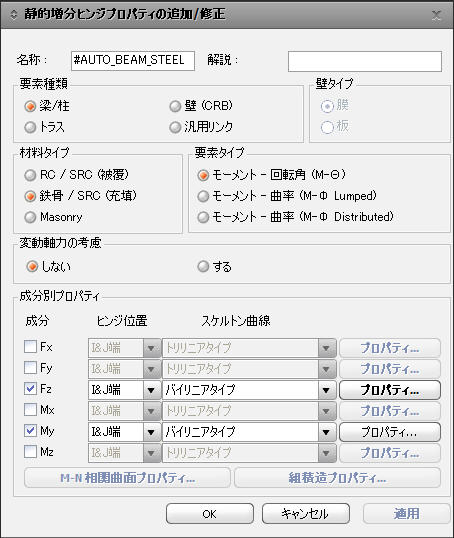This screenshot has width=454, height=538.
Task: Open properties for My component
Action: 390,432
